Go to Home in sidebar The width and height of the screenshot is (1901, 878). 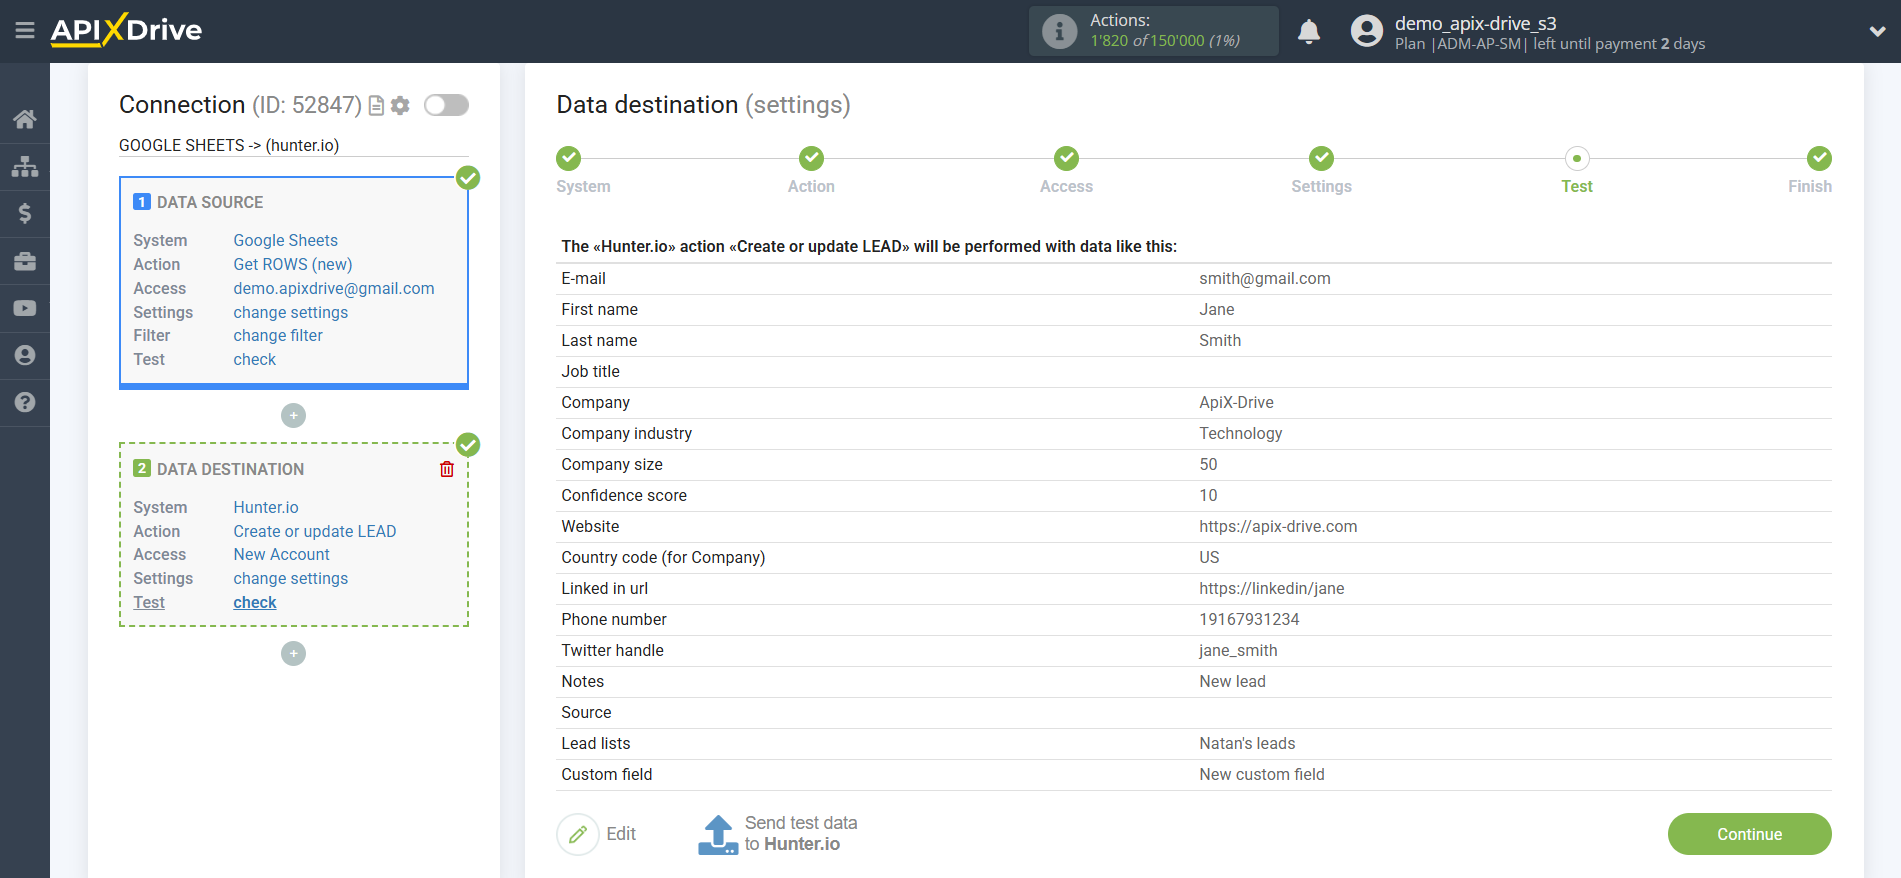coord(25,119)
